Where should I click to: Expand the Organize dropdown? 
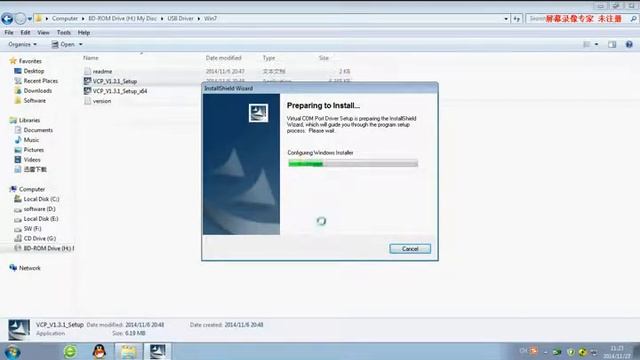tap(22, 44)
